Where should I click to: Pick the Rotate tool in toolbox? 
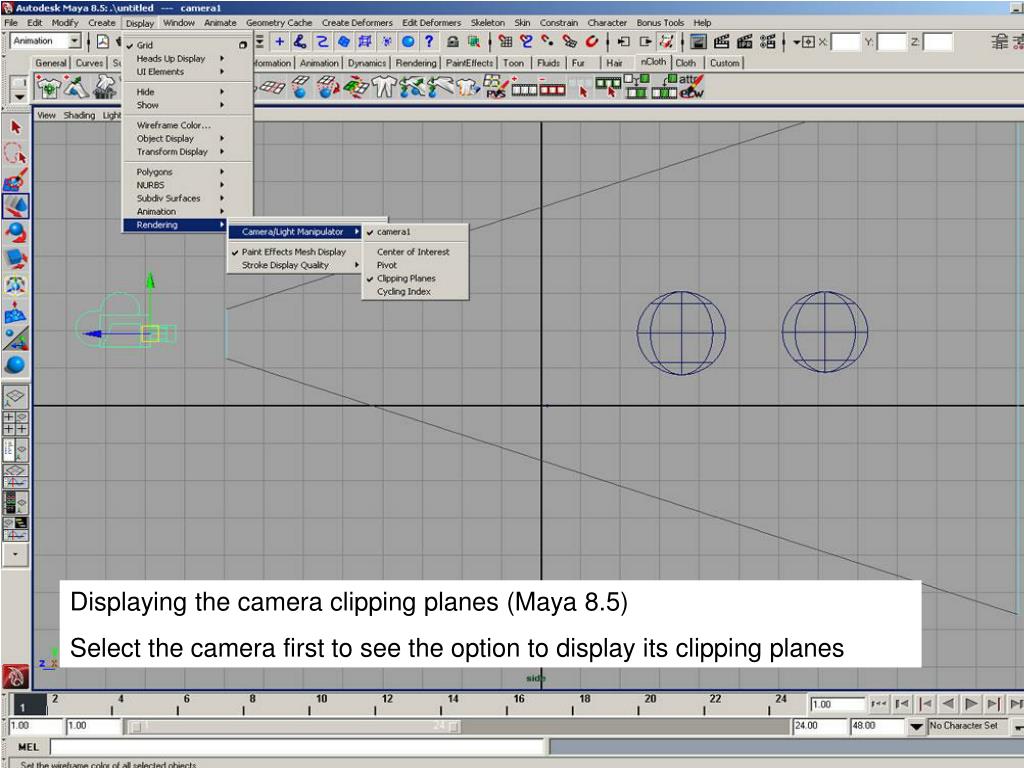pos(16,233)
